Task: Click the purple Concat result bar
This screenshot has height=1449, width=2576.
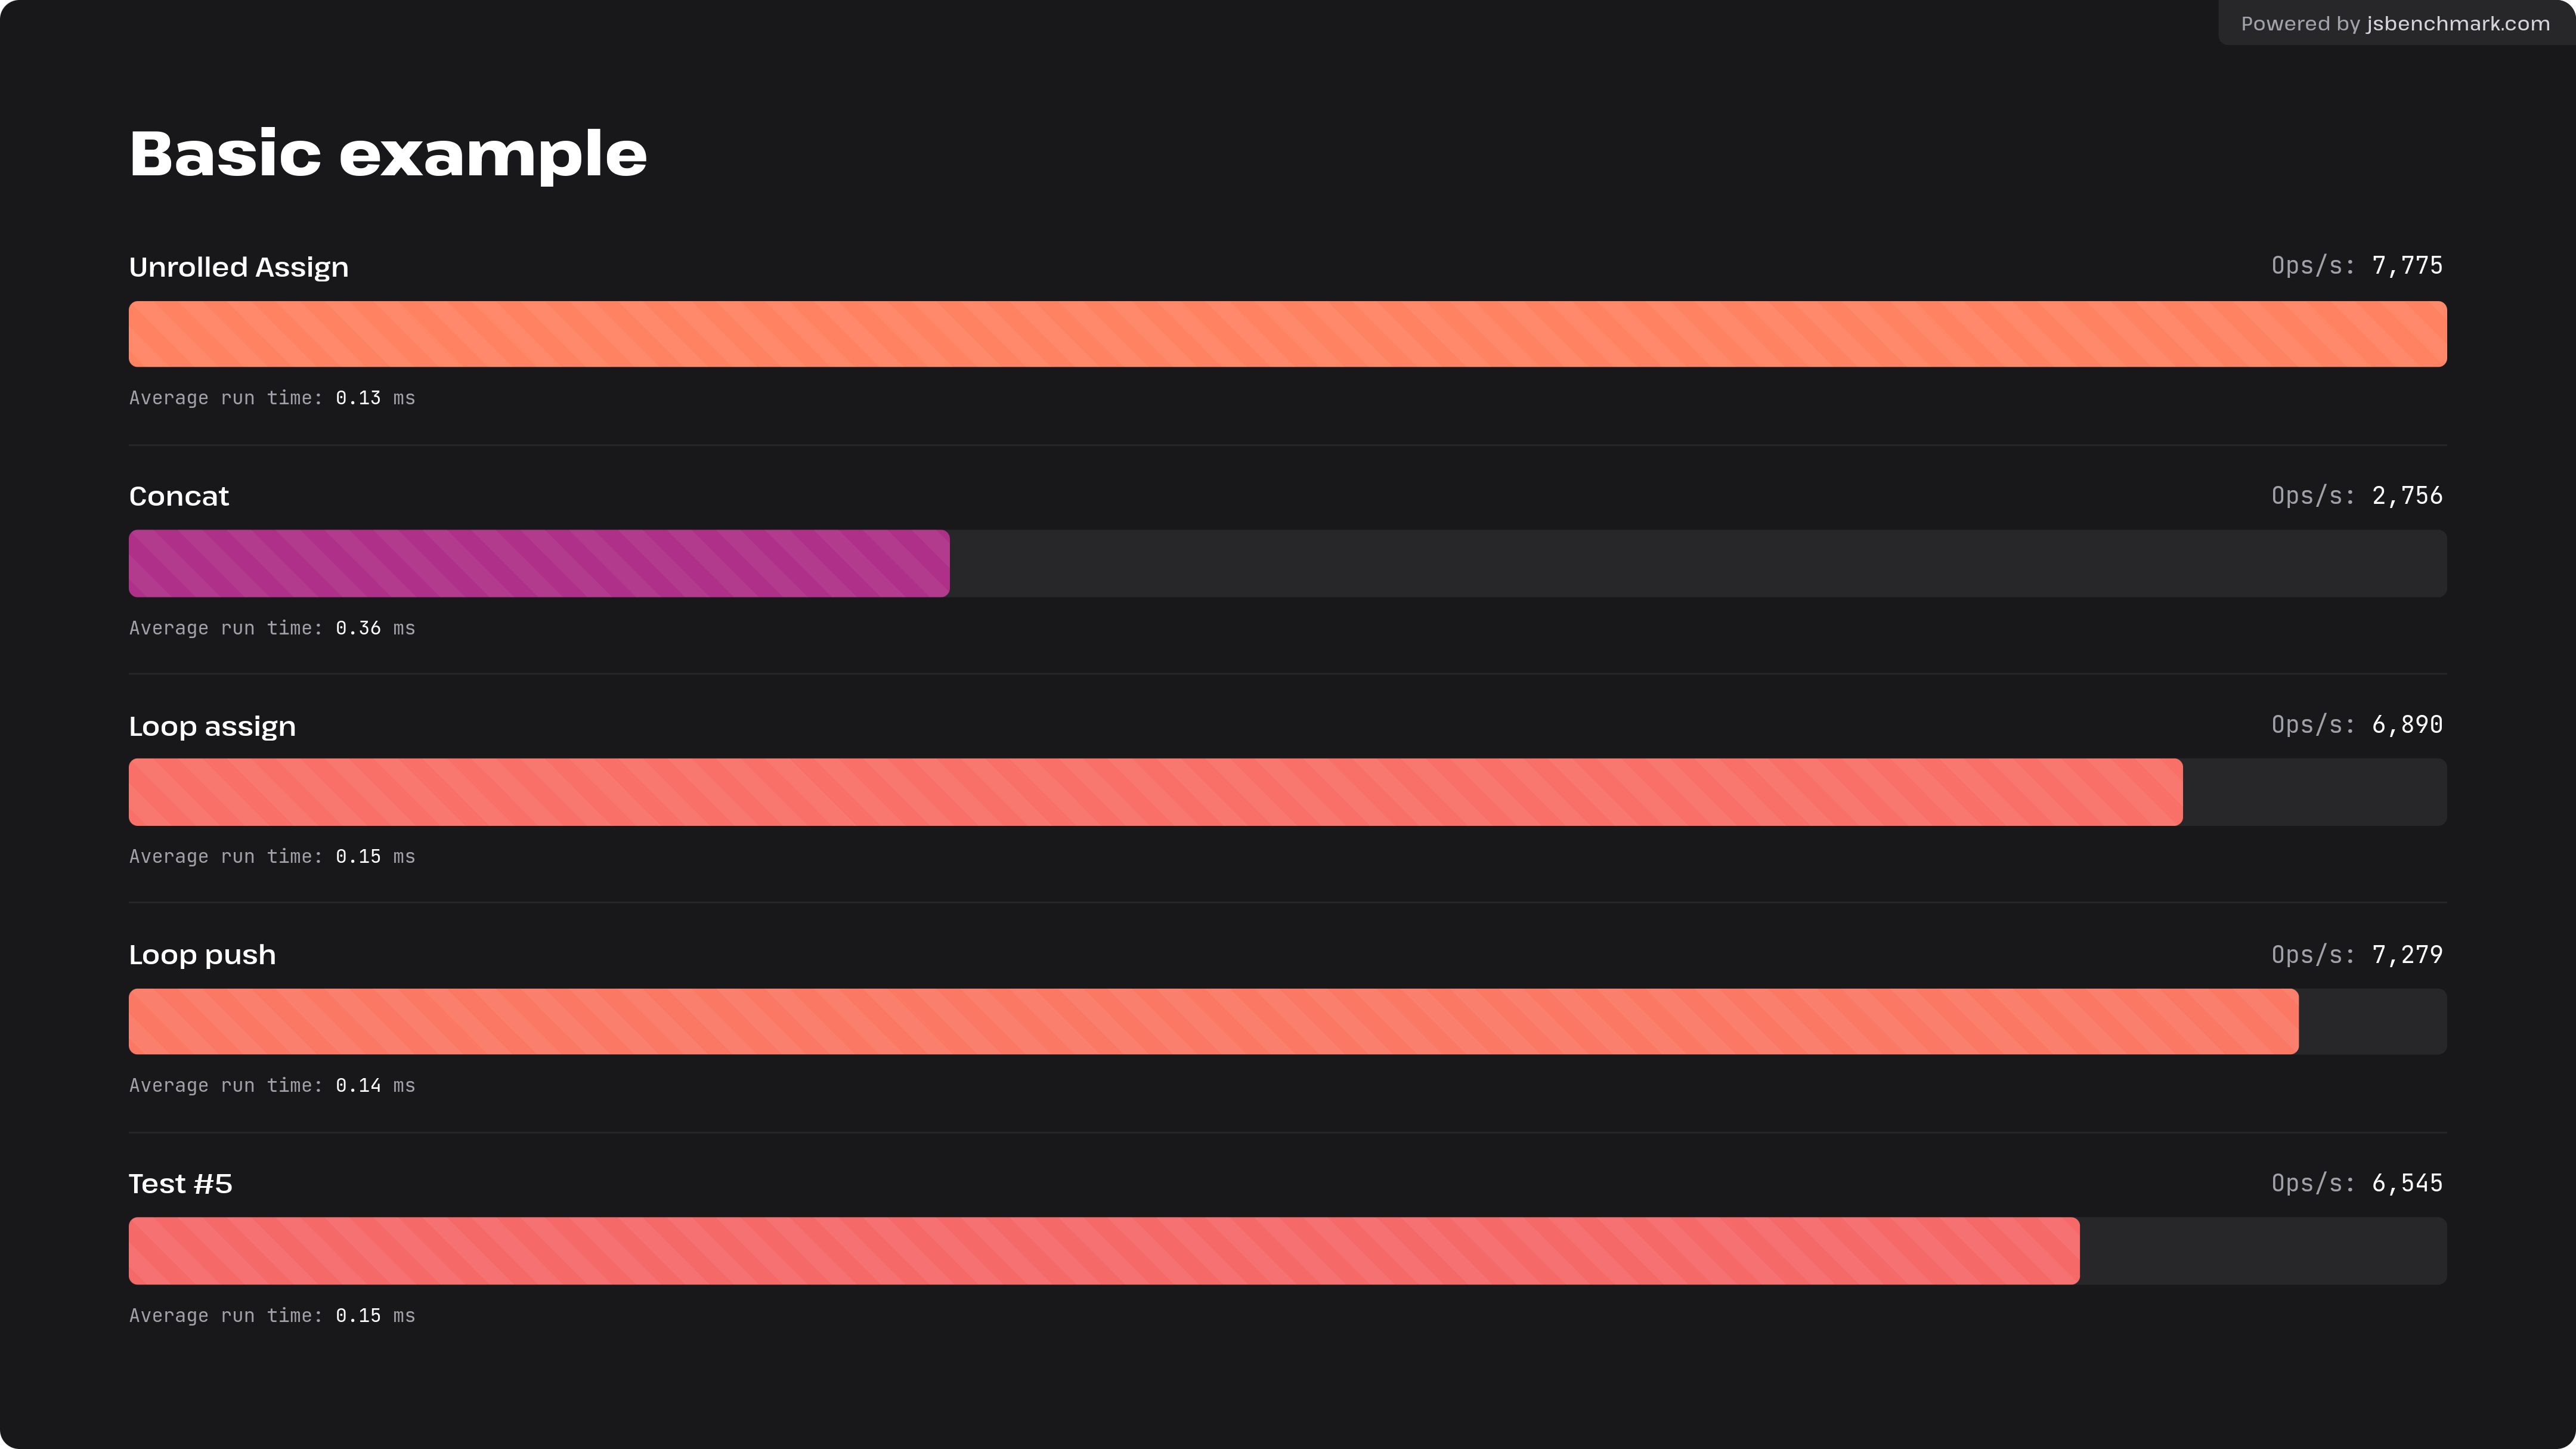Action: 539,564
